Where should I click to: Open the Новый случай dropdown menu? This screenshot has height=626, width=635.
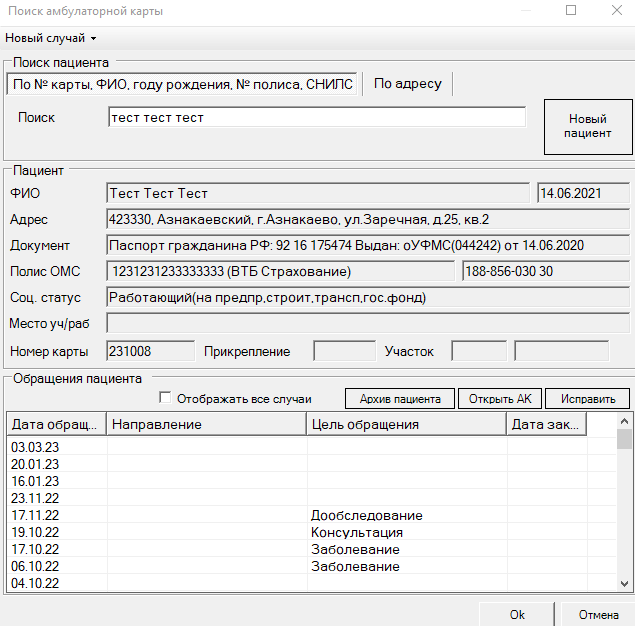(x=51, y=38)
